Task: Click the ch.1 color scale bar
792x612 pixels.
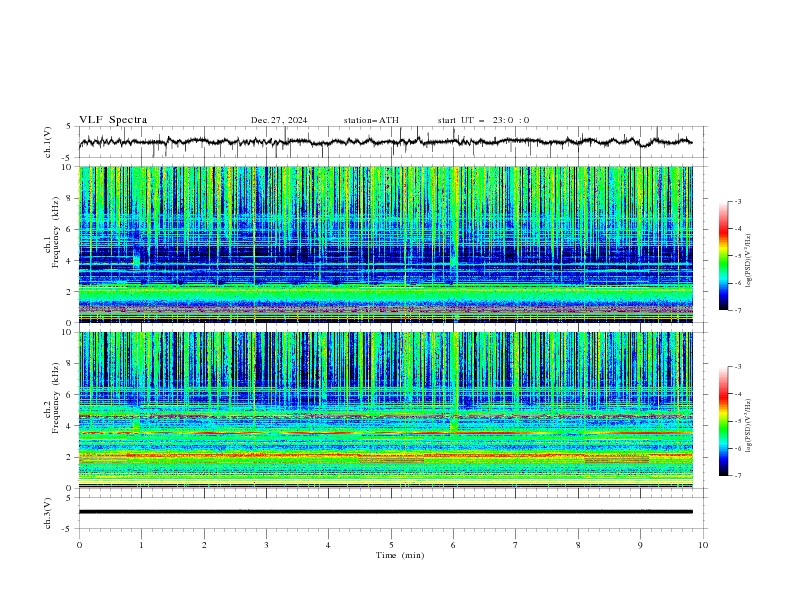Action: (723, 256)
